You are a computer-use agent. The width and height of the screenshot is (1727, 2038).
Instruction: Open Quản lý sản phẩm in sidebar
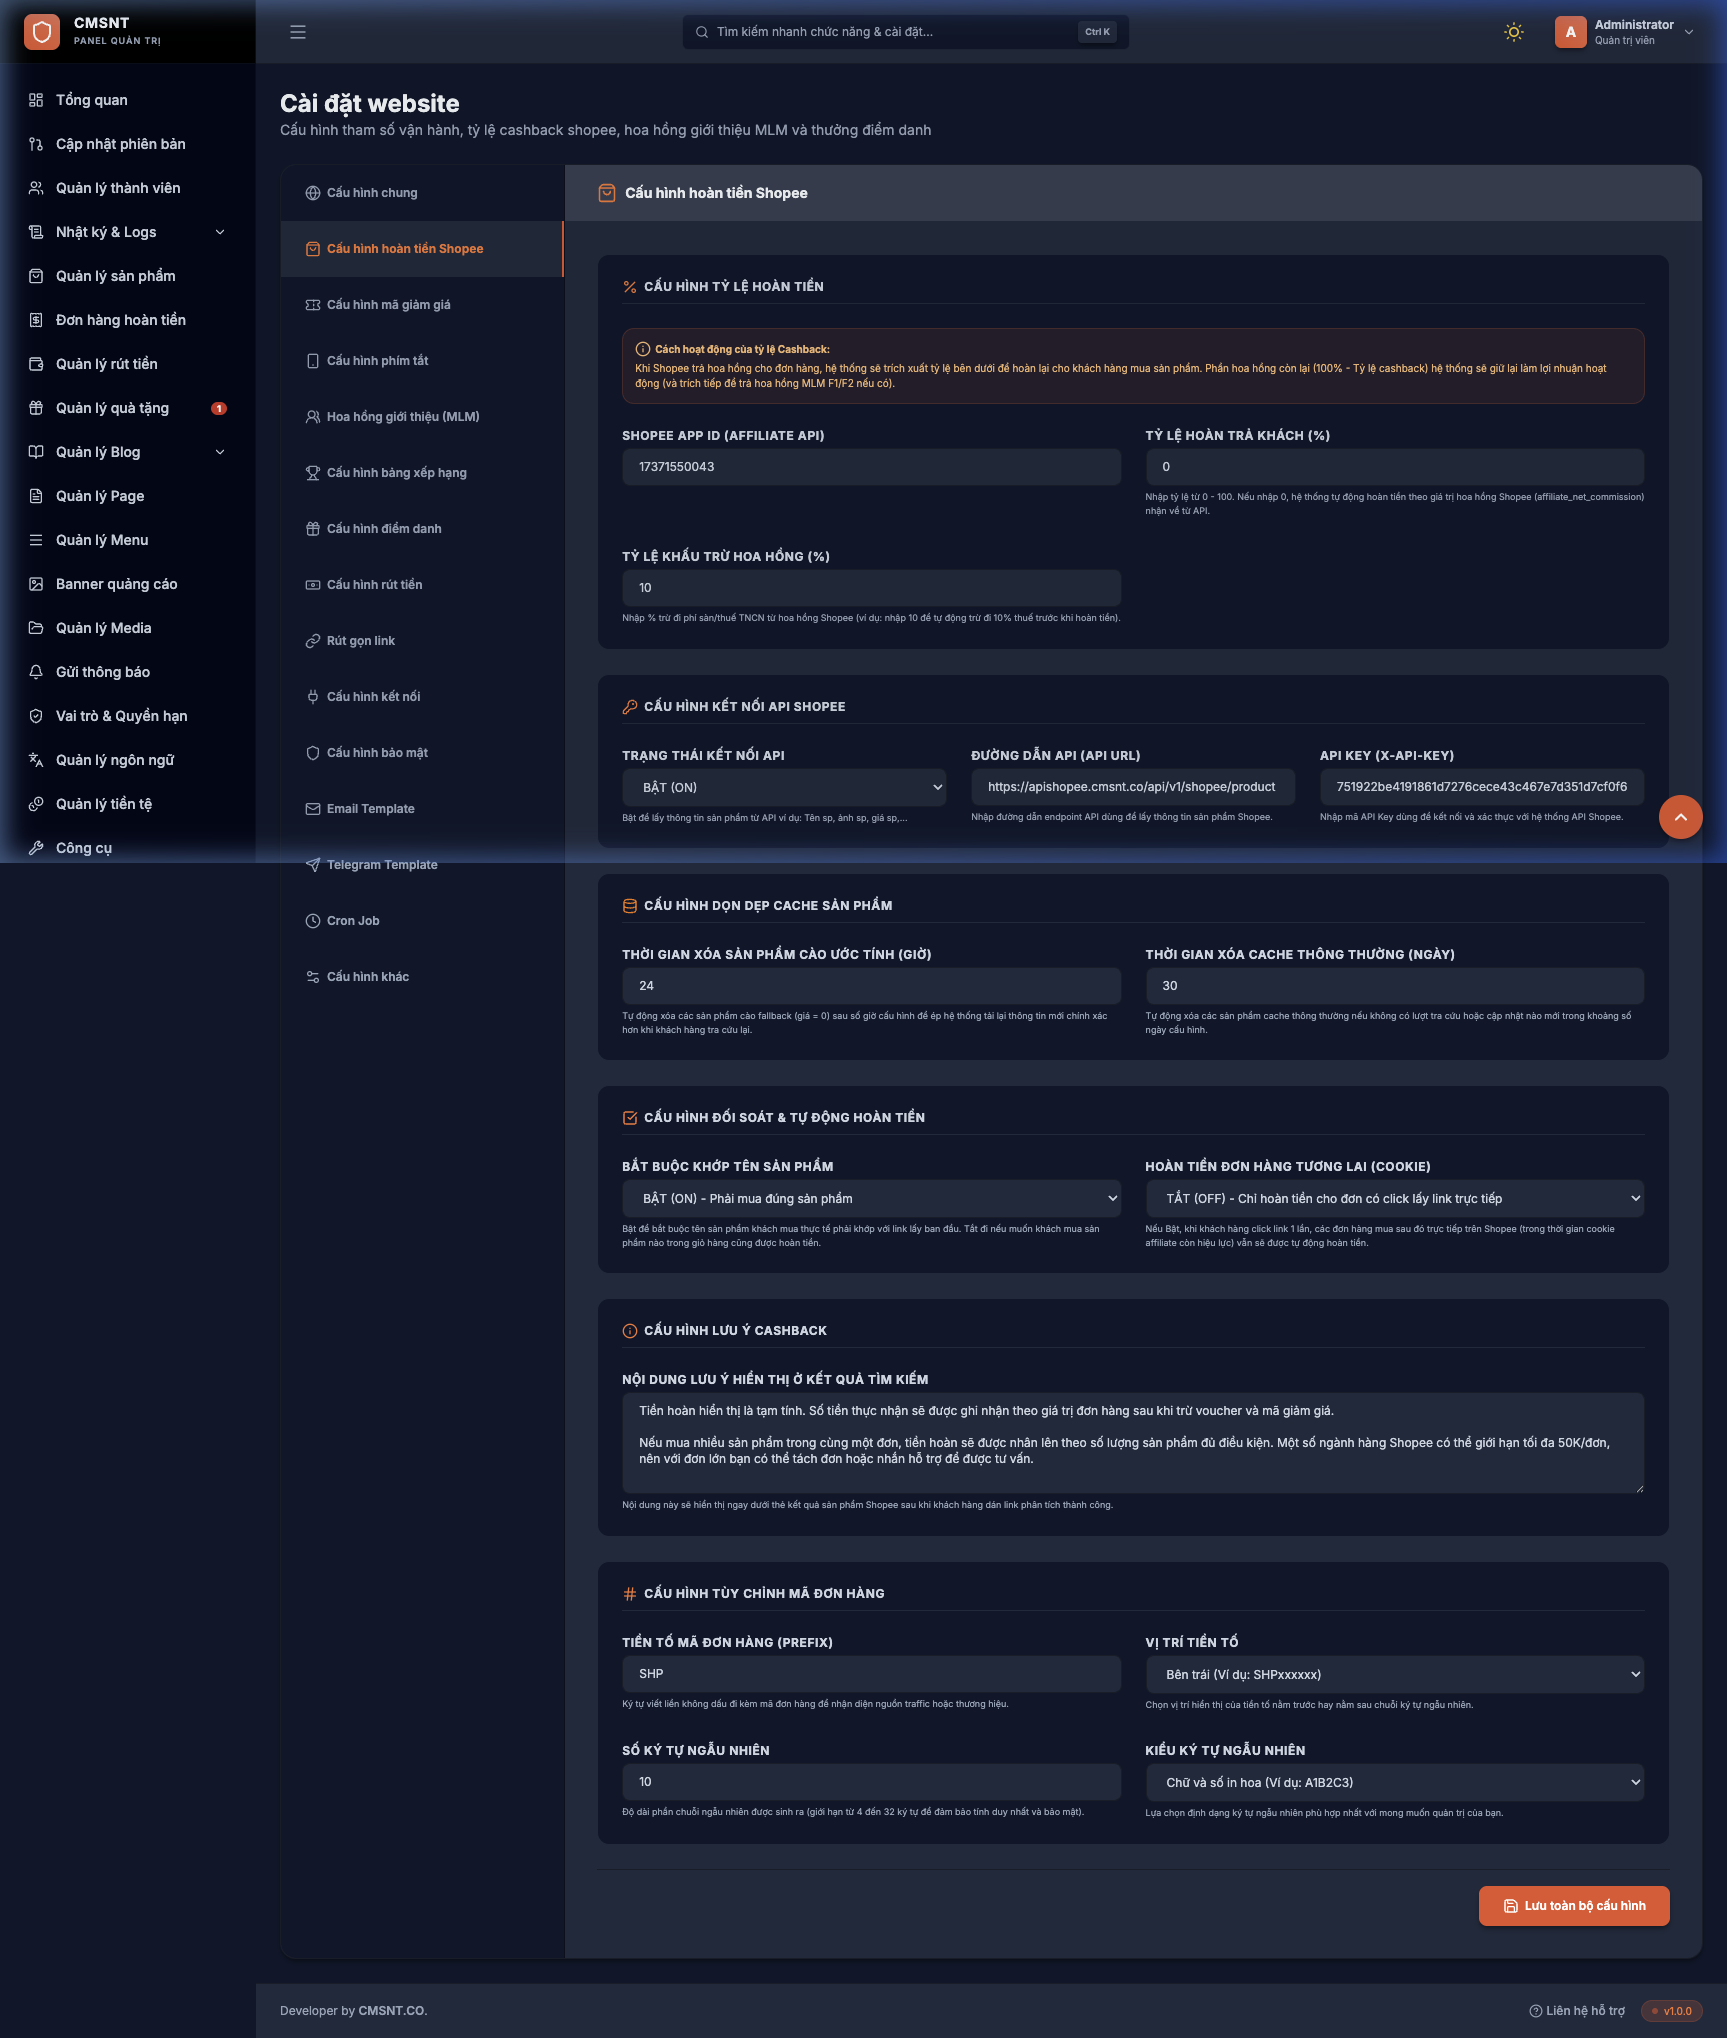(x=127, y=276)
